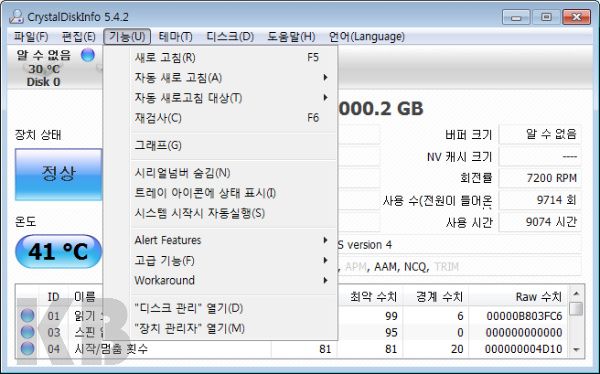The height and width of the screenshot is (374, 600).
Task: Close the open 기능(U) menu
Action: [127, 37]
